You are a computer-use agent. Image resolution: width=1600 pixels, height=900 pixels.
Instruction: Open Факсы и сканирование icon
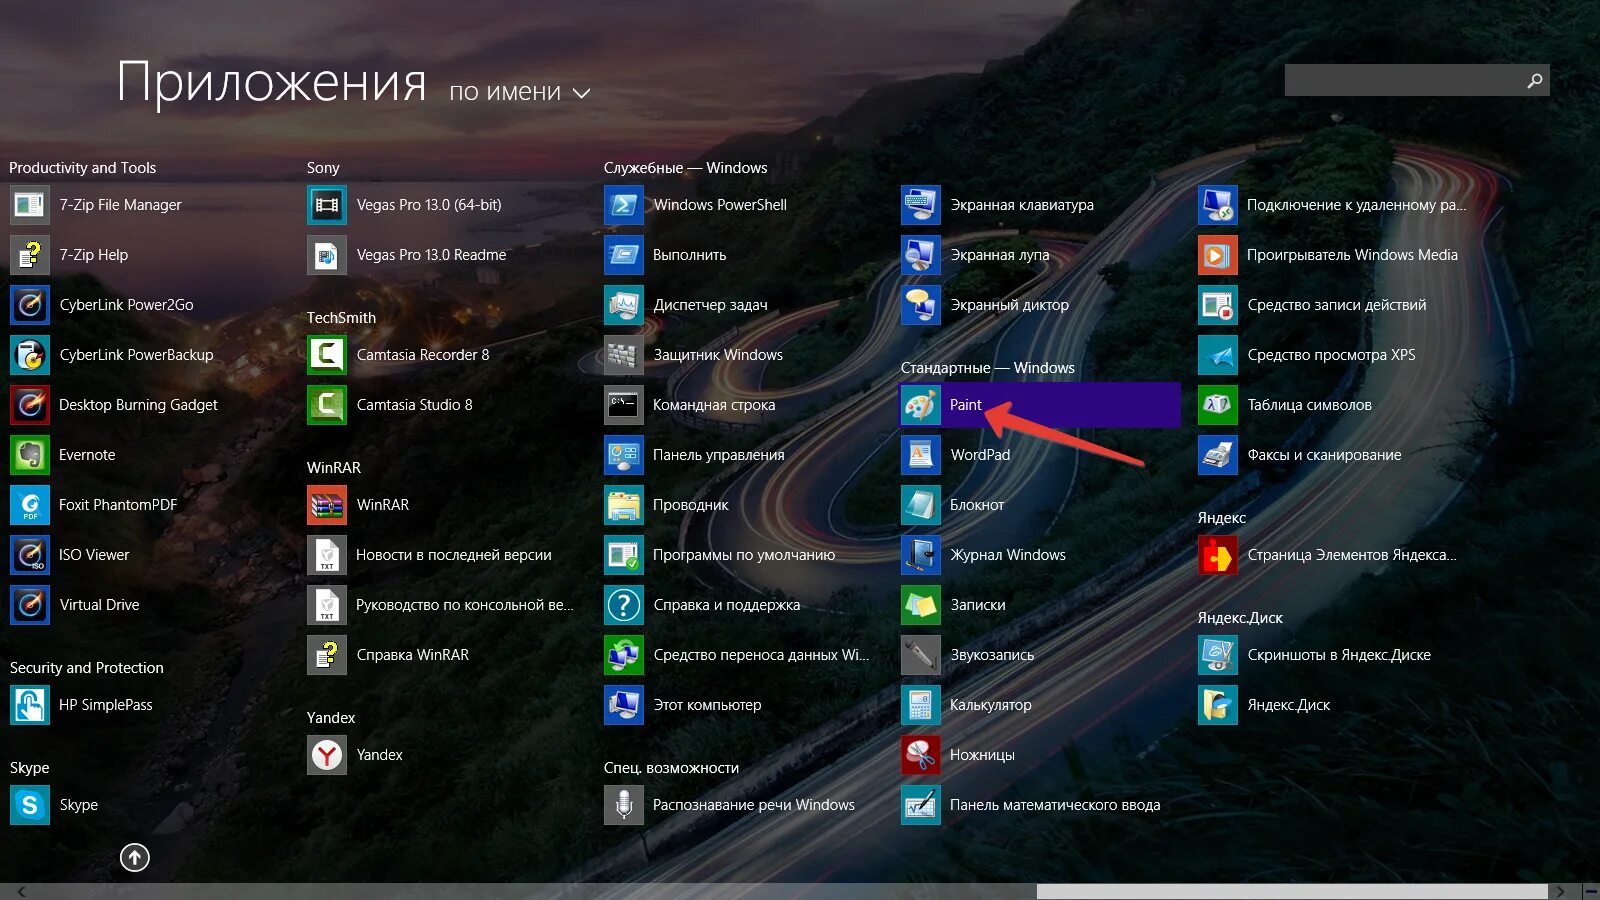point(1218,455)
